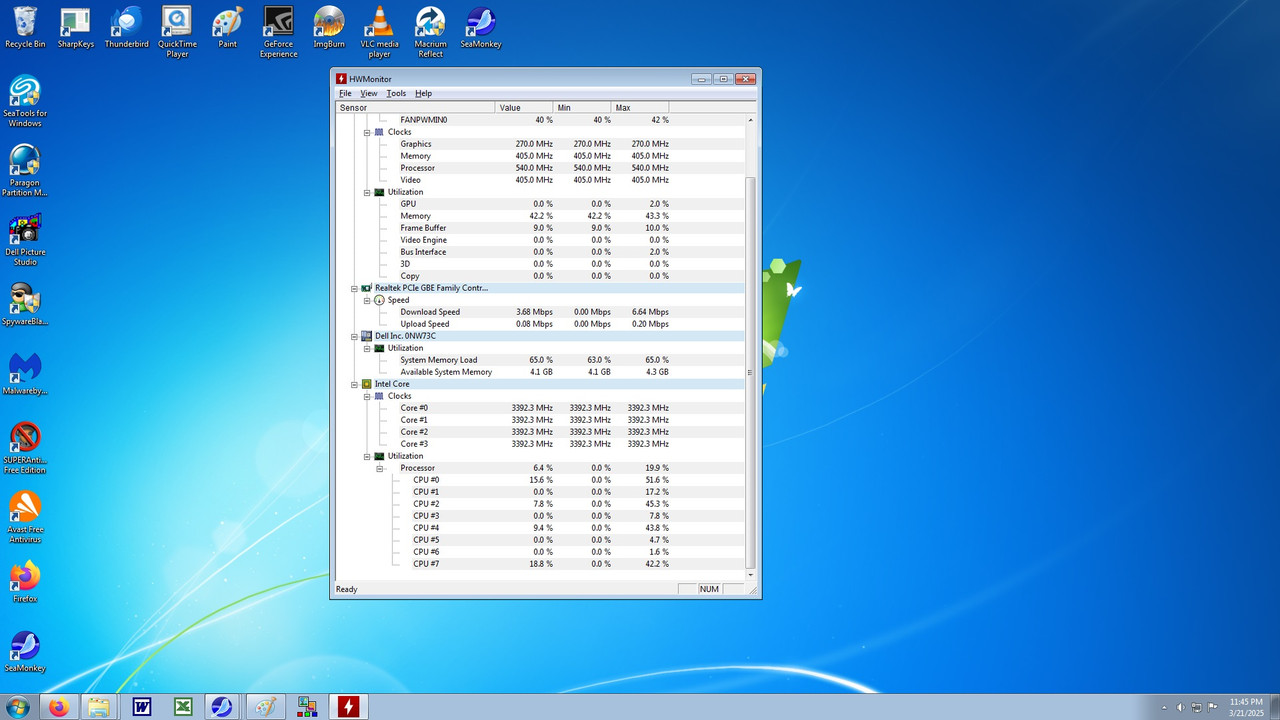Launch ImgBurn from the desktop
Screen dimensions: 1280x720
329,26
